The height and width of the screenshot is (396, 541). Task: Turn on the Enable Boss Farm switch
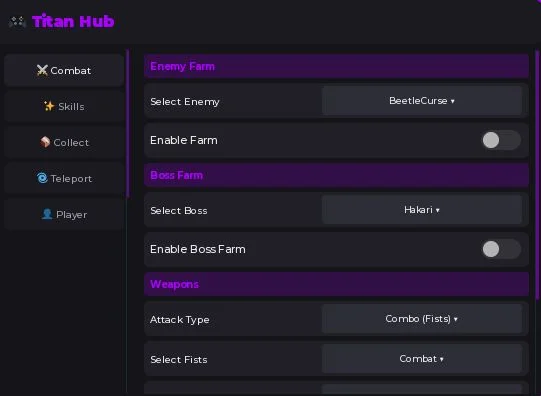click(501, 249)
